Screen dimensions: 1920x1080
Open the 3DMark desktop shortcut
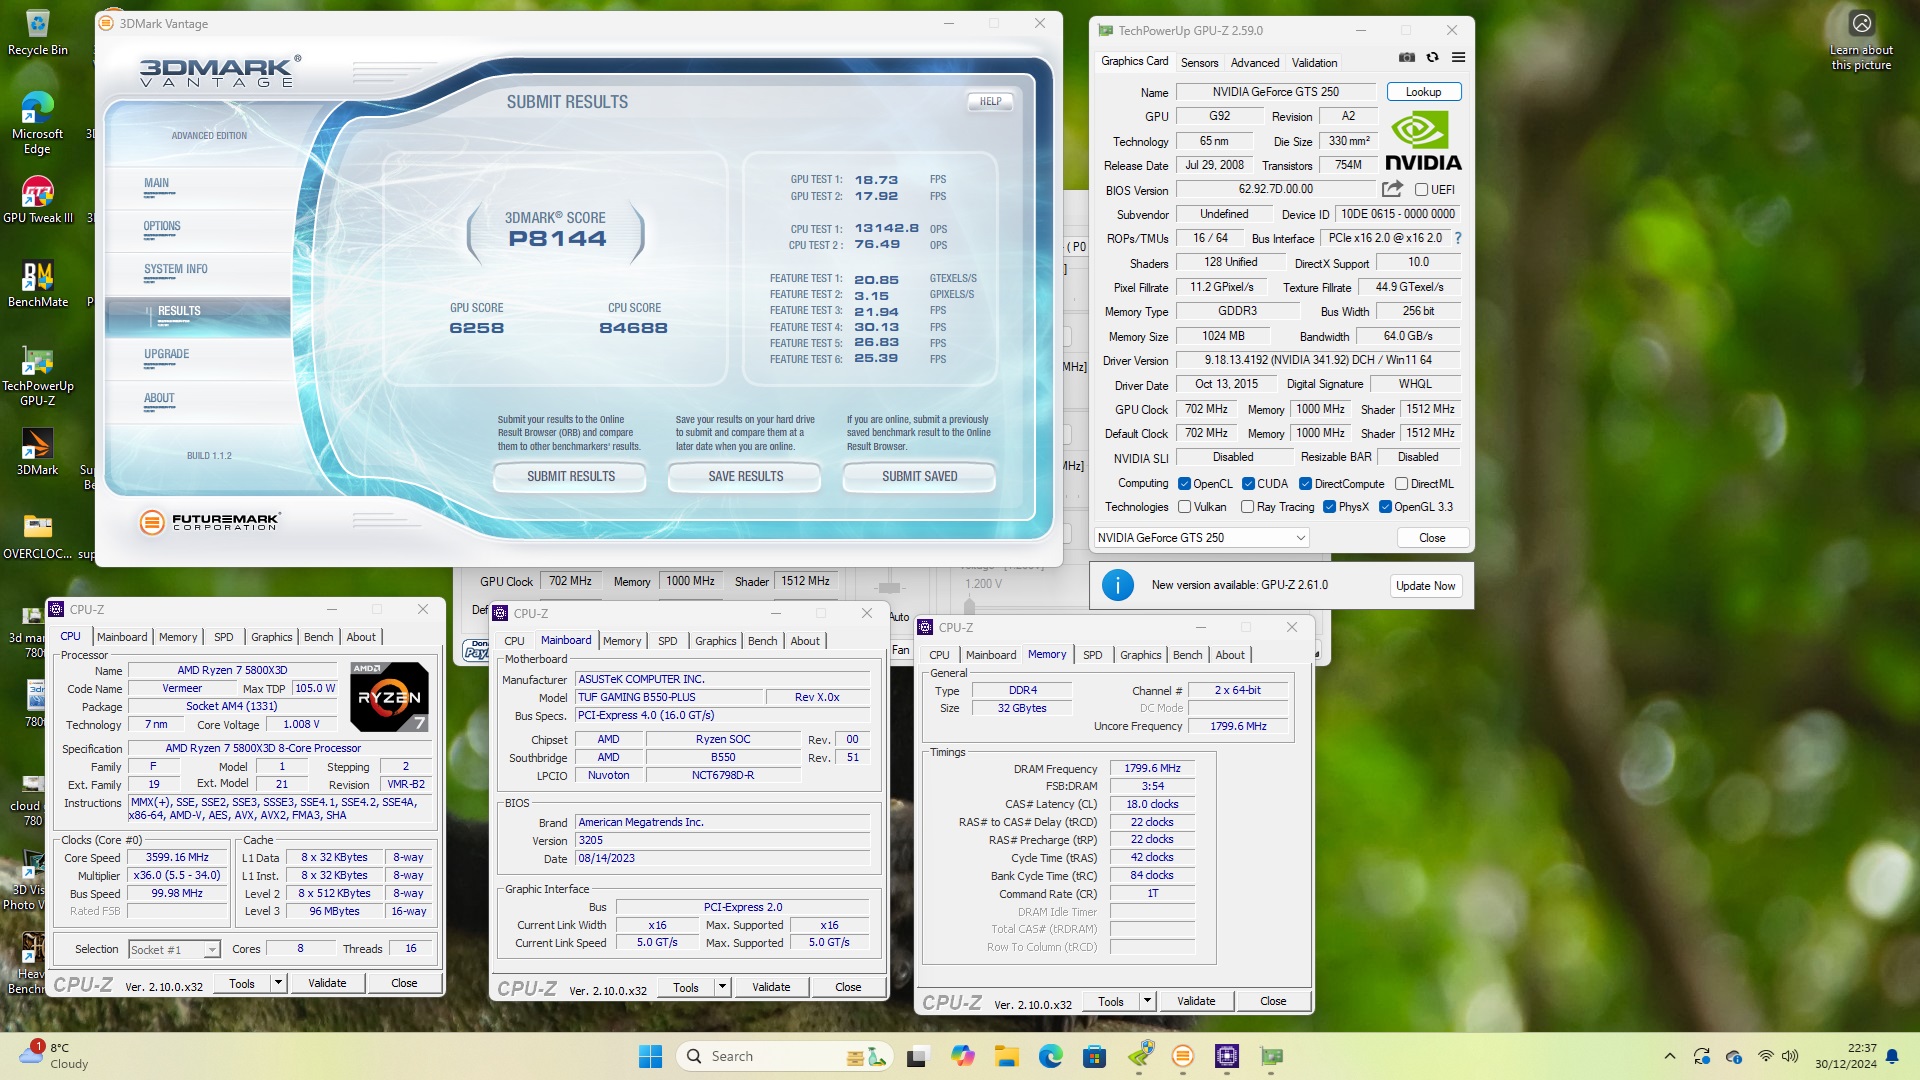[x=37, y=451]
